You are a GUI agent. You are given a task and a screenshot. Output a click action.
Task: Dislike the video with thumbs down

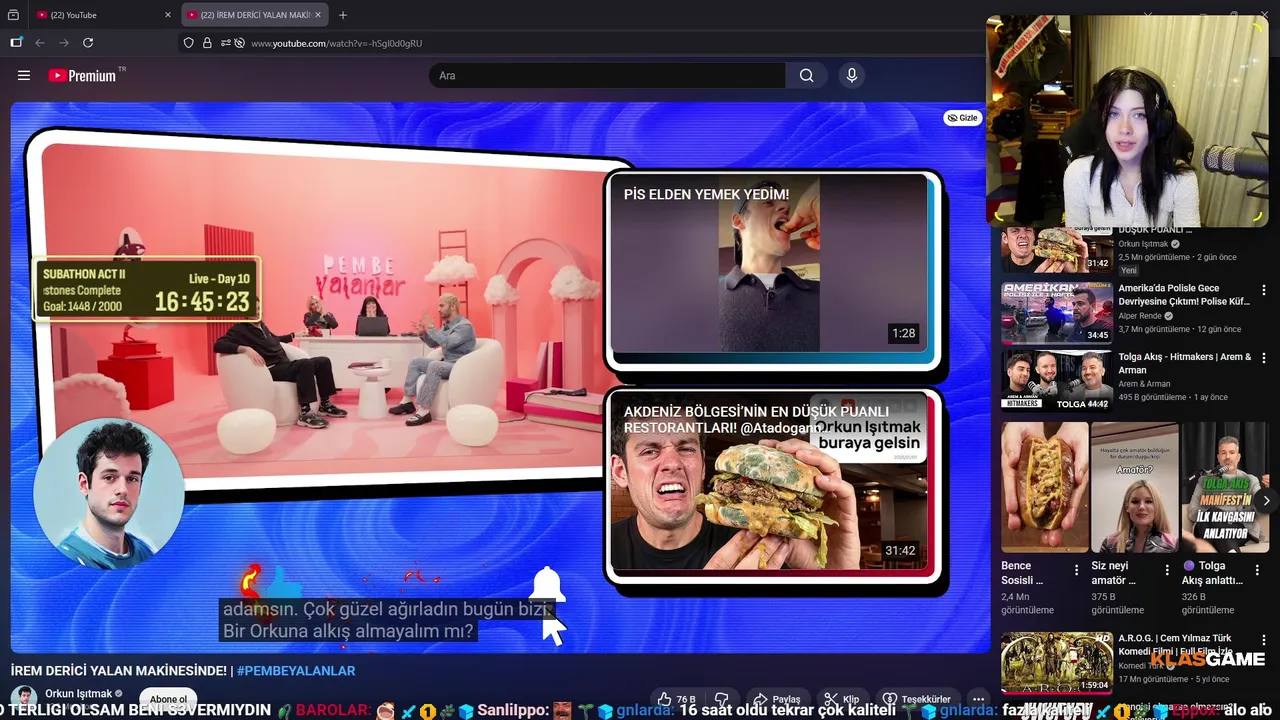coord(722,699)
